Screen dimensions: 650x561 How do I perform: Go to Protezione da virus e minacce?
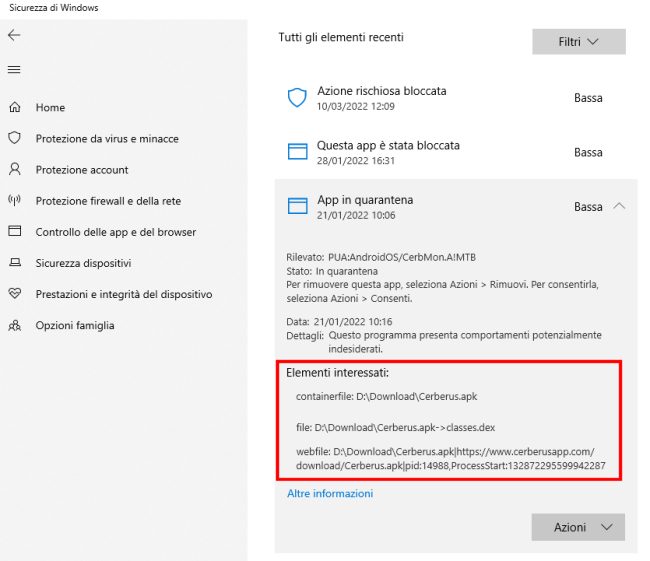point(107,139)
